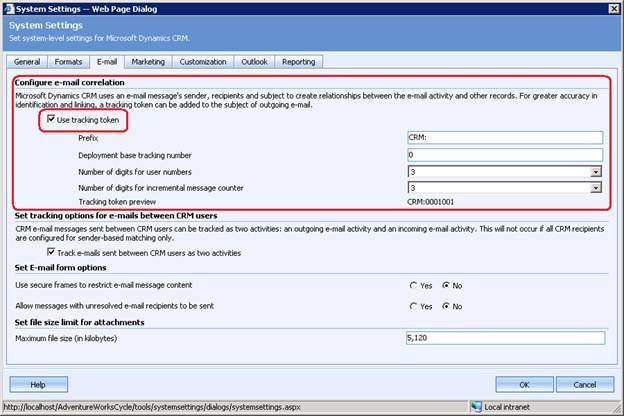Click the Help button
Image resolution: width=624 pixels, height=416 pixels.
tap(38, 384)
